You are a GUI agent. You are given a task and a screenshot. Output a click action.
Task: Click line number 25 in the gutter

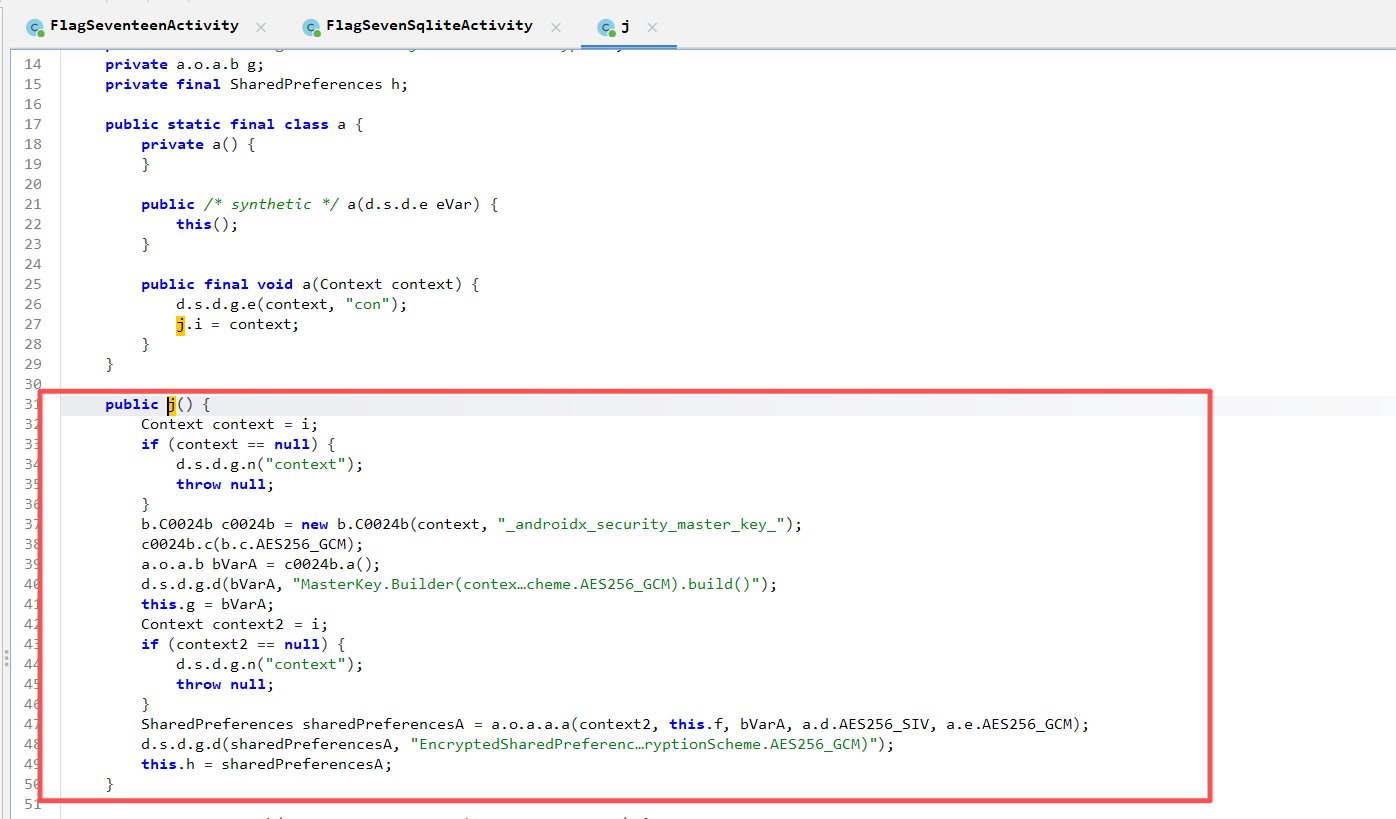point(32,284)
